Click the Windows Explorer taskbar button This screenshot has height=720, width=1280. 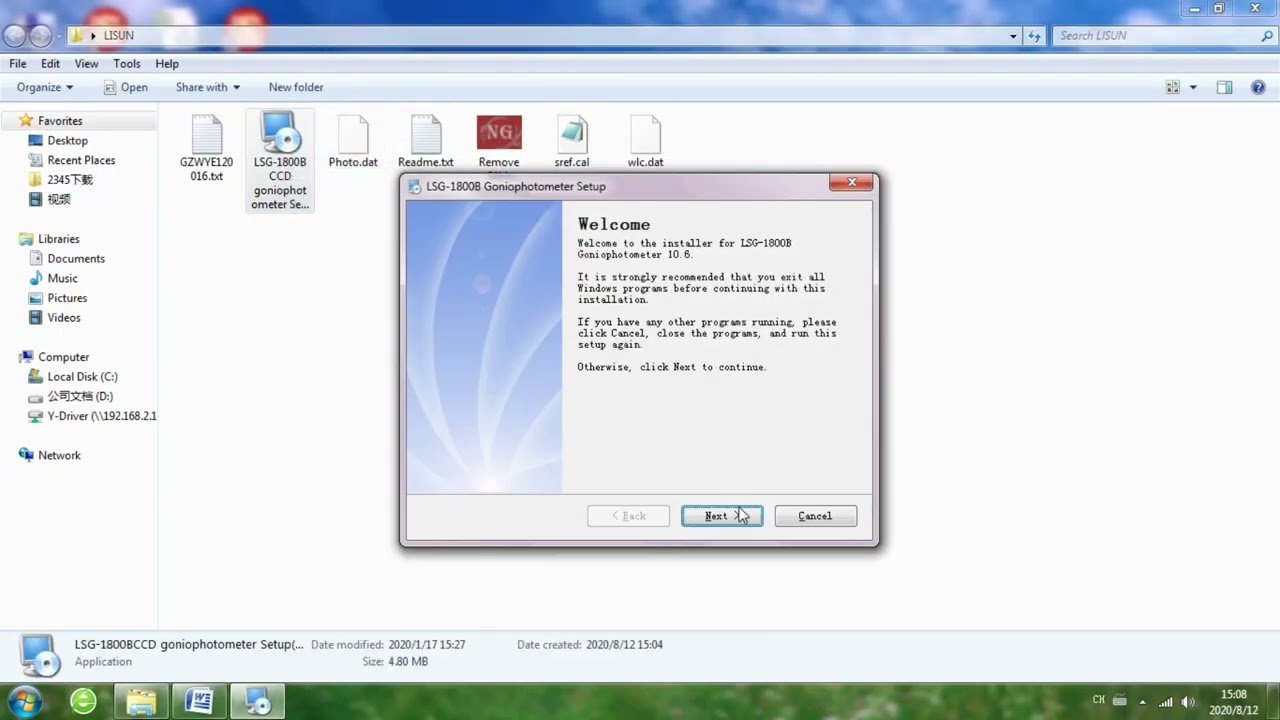click(141, 701)
